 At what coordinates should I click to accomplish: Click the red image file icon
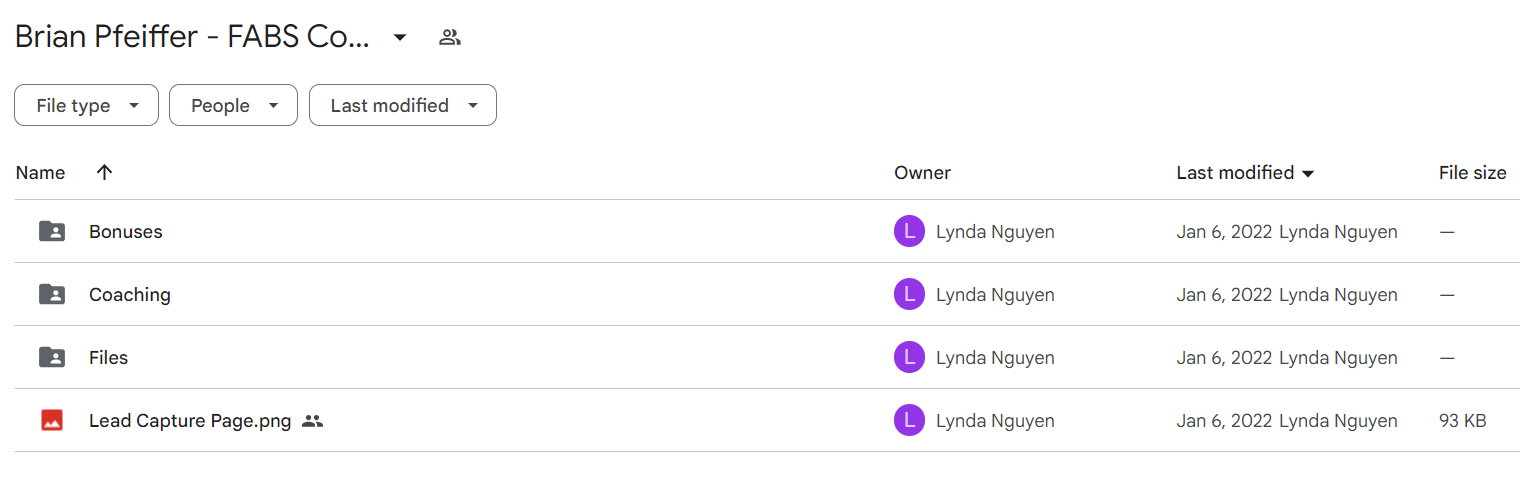pyautogui.click(x=52, y=421)
